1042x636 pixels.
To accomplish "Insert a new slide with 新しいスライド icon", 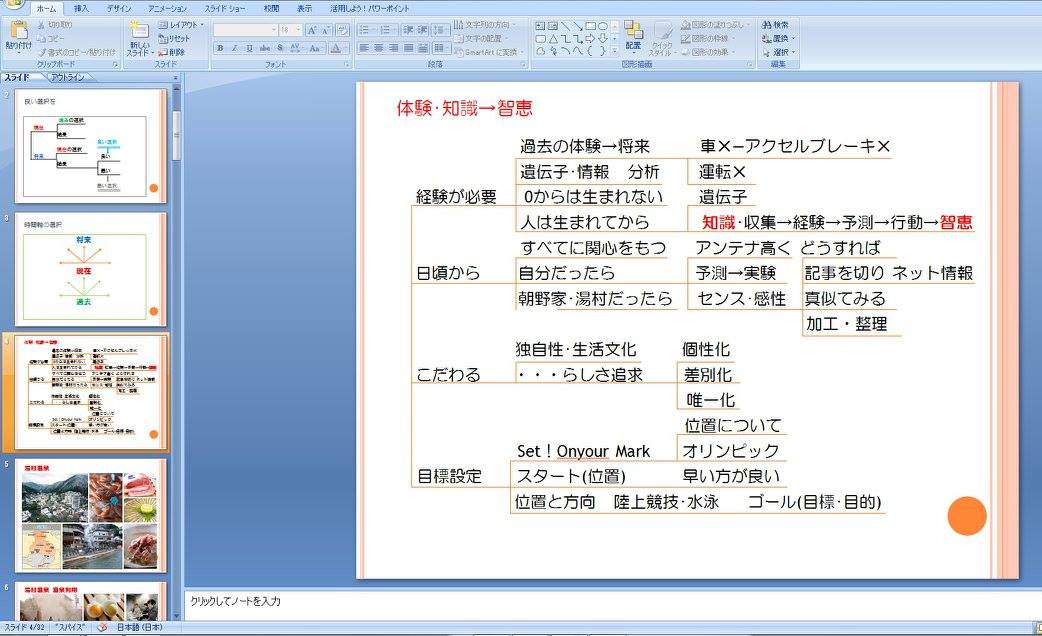I will pos(139,29).
